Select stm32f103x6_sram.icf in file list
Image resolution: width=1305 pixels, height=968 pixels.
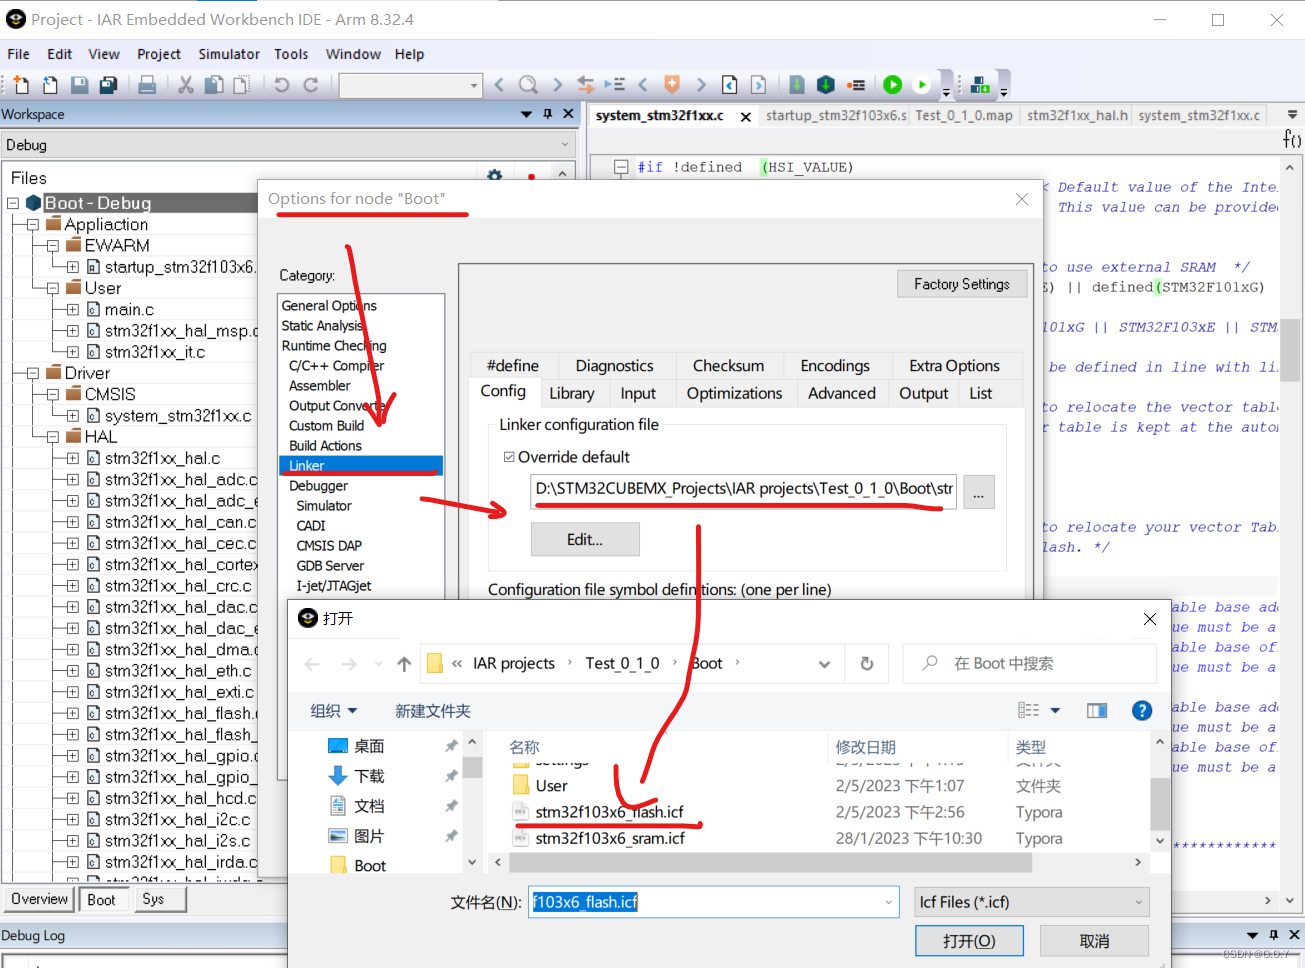point(609,838)
